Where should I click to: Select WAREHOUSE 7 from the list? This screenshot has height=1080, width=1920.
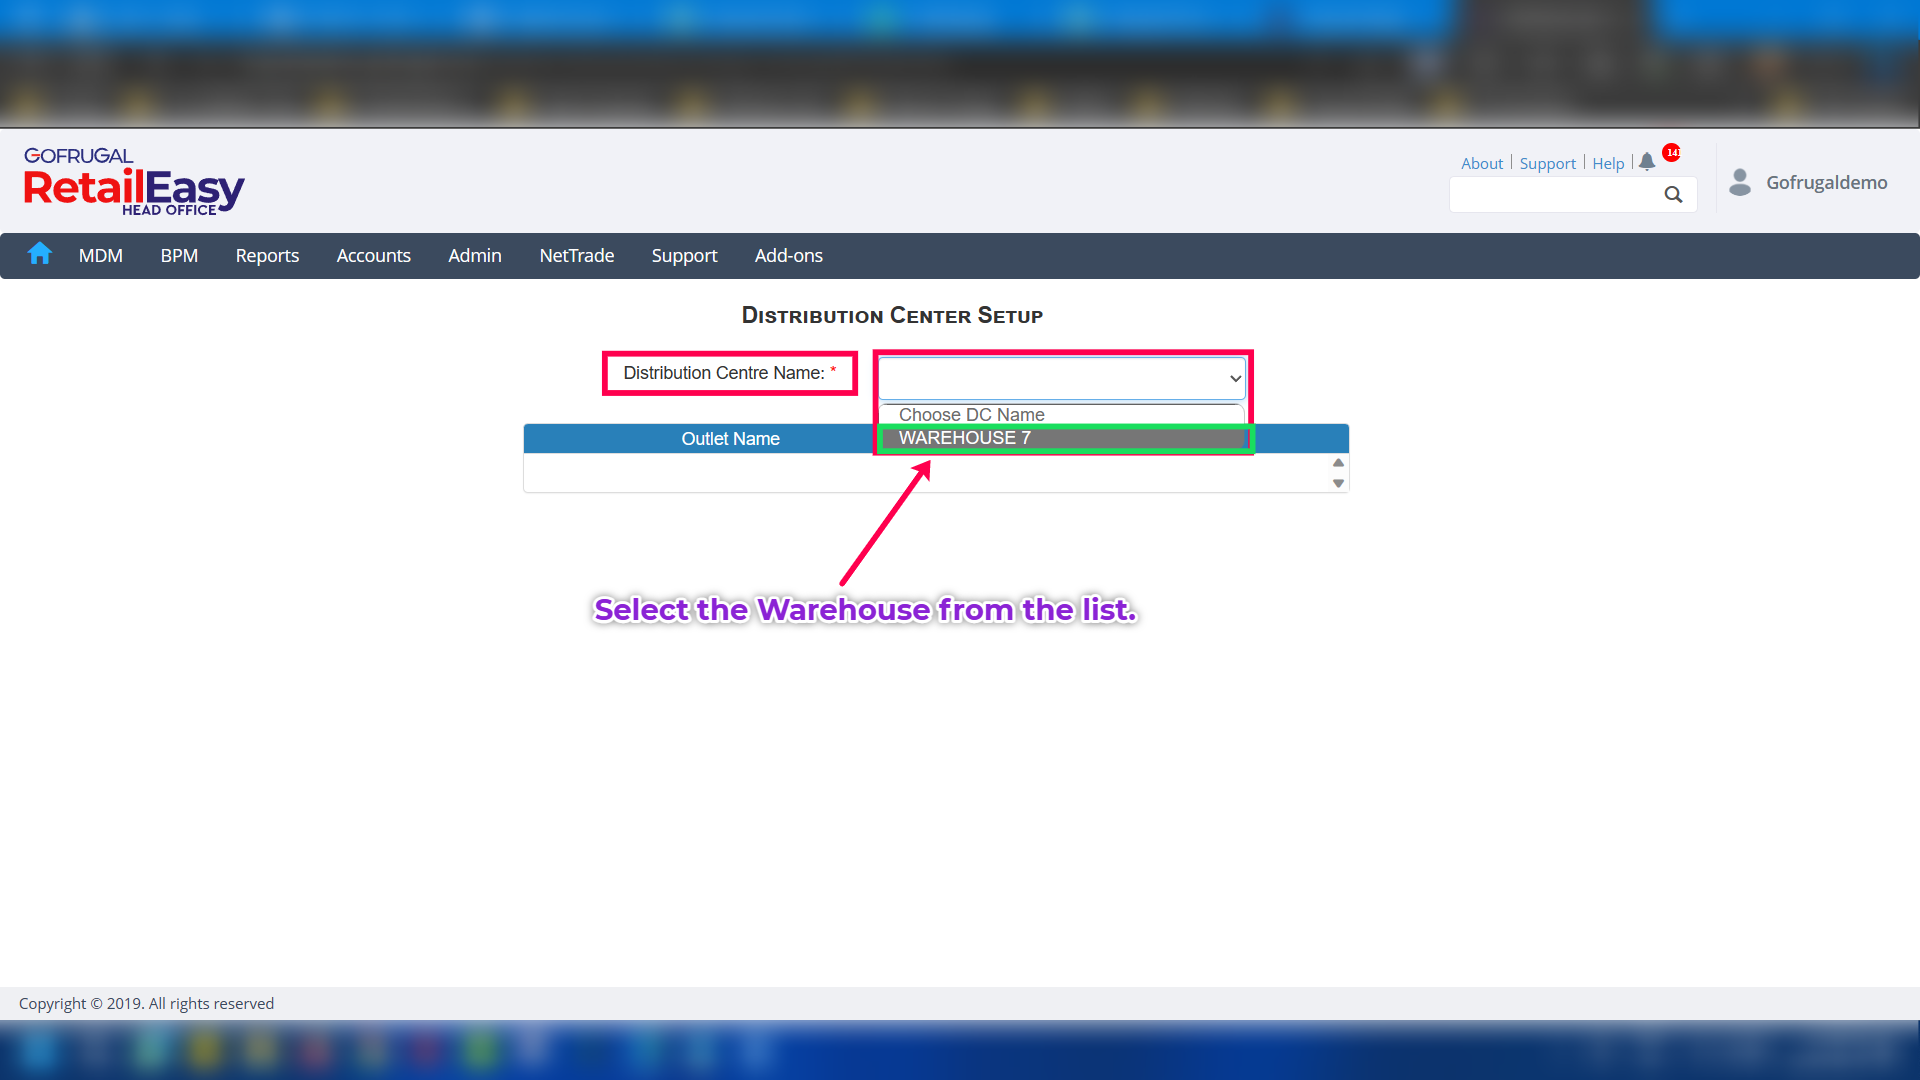1062,438
